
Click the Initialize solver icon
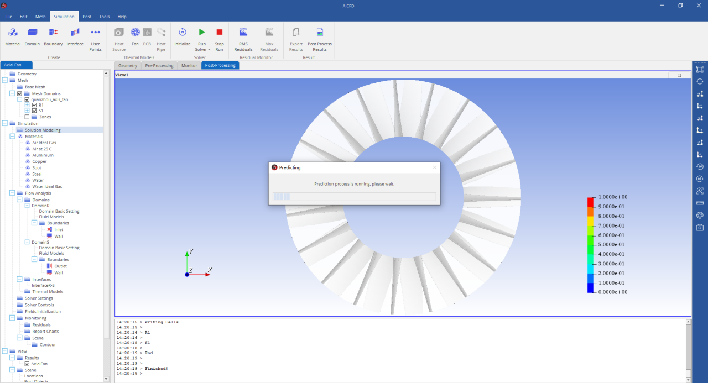183,32
